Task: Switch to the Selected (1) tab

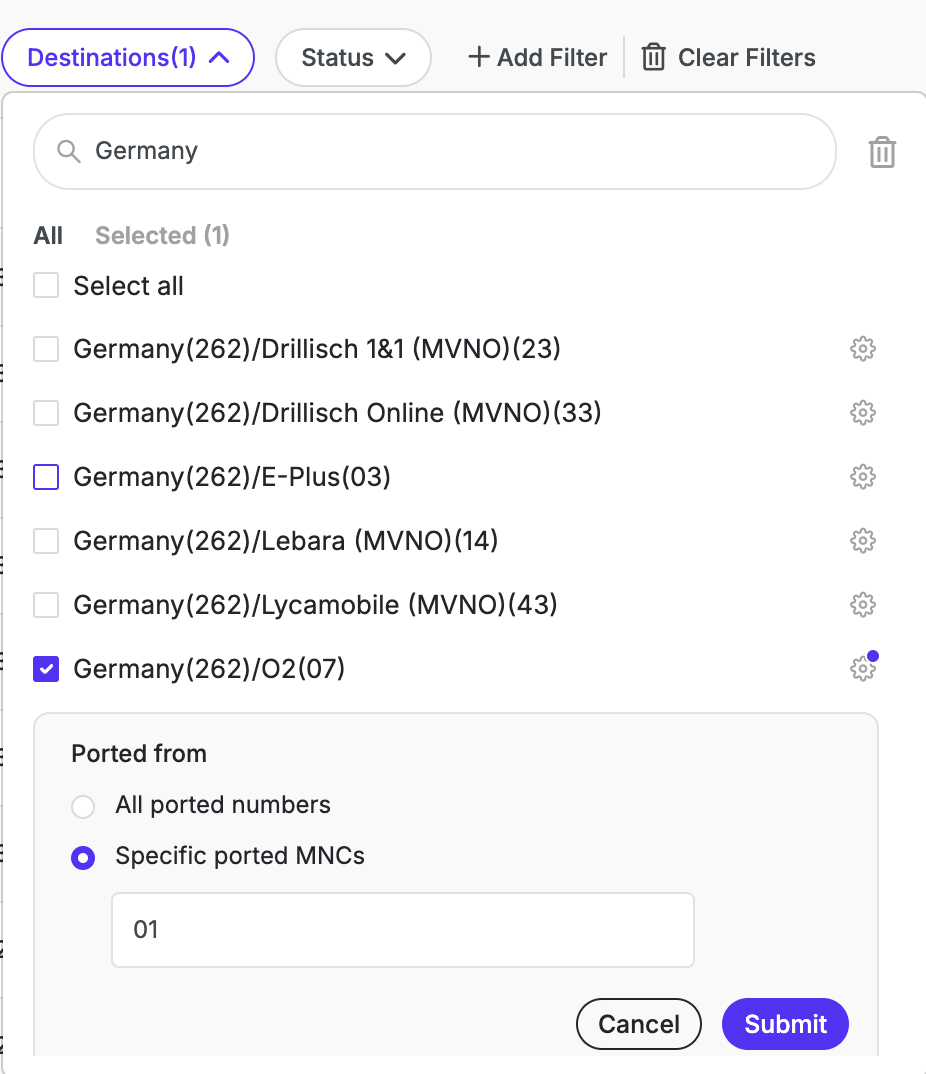Action: coord(162,235)
